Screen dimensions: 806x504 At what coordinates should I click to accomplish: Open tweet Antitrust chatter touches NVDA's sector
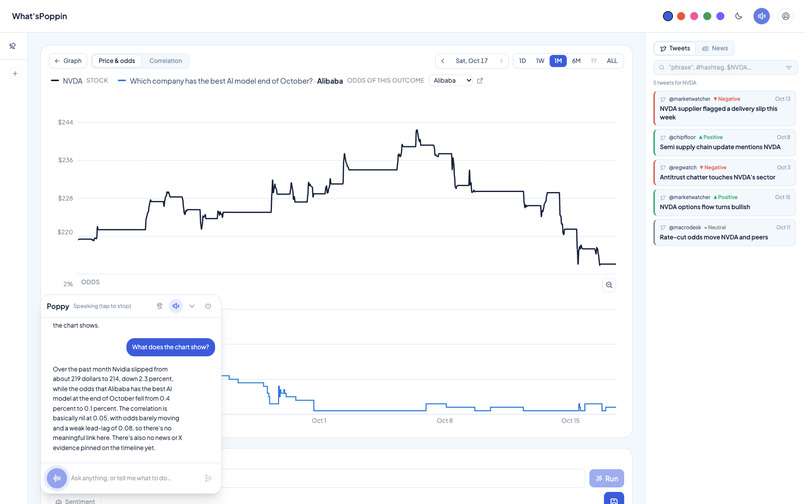coord(725,172)
